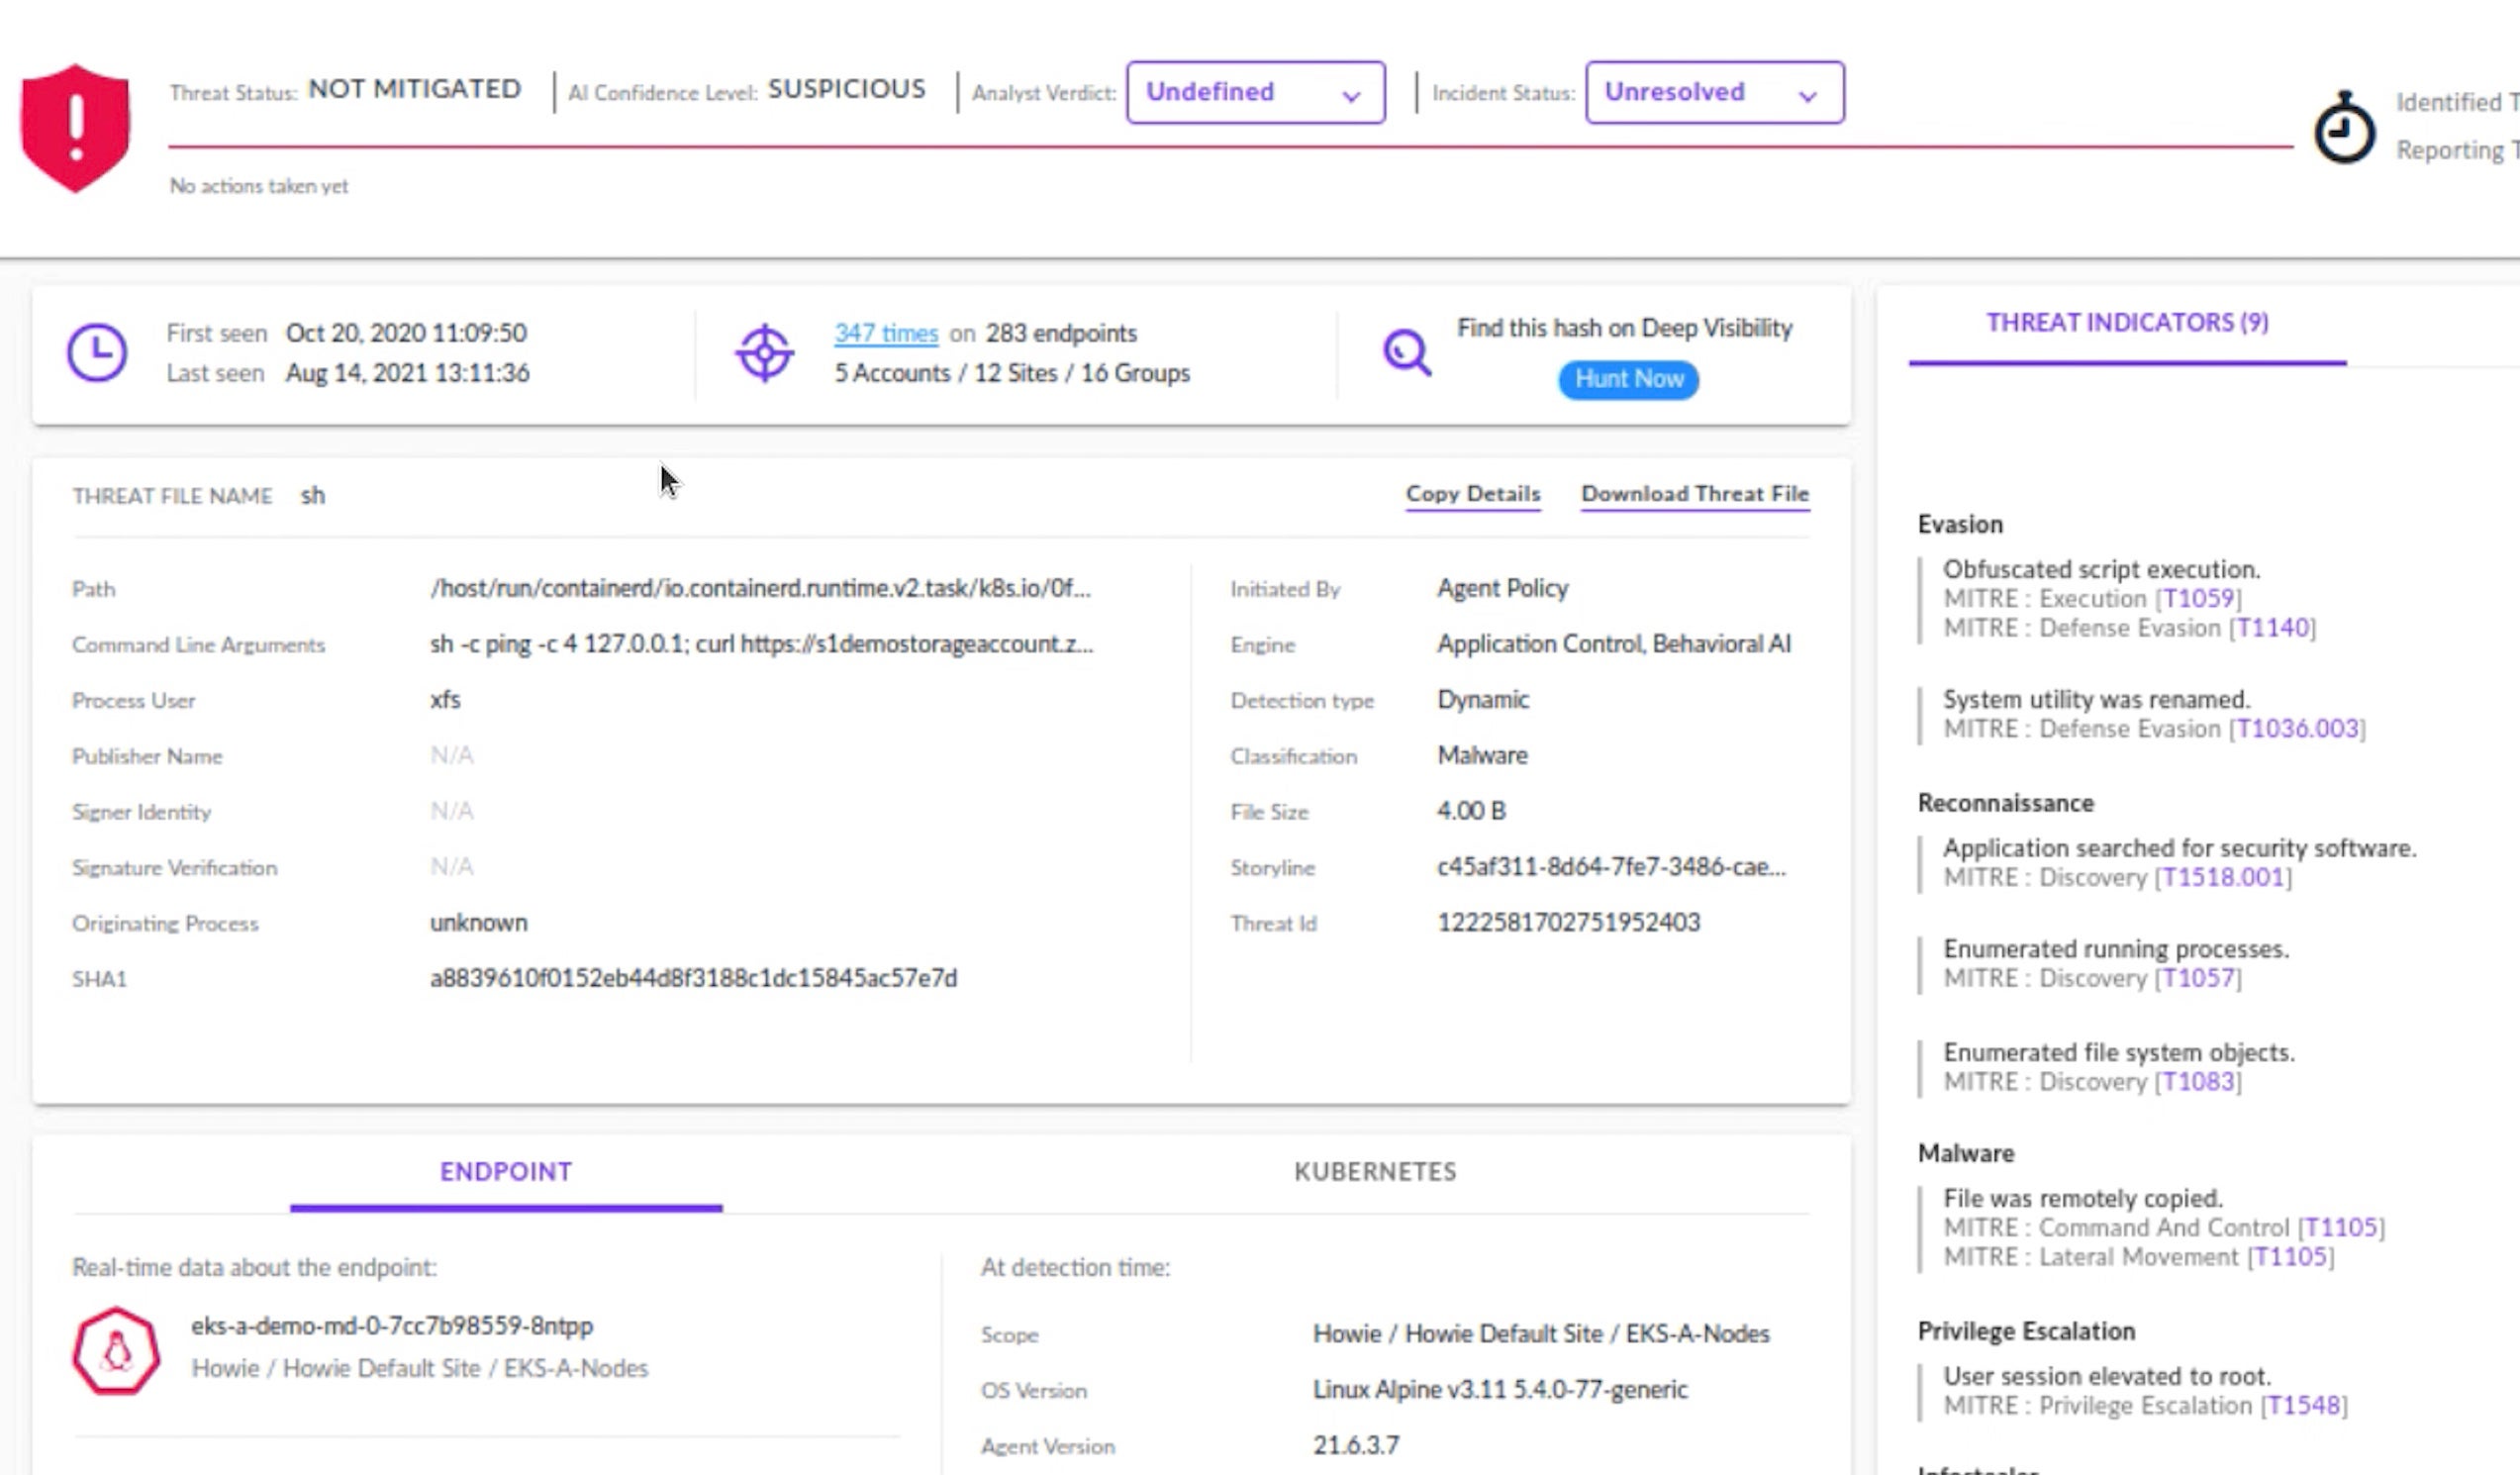
Task: Click the clock icon beside First seen
Action: [97, 352]
